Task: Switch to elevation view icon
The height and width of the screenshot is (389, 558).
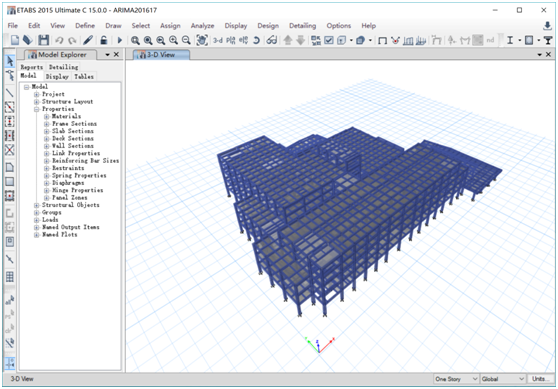Action: 243,41
